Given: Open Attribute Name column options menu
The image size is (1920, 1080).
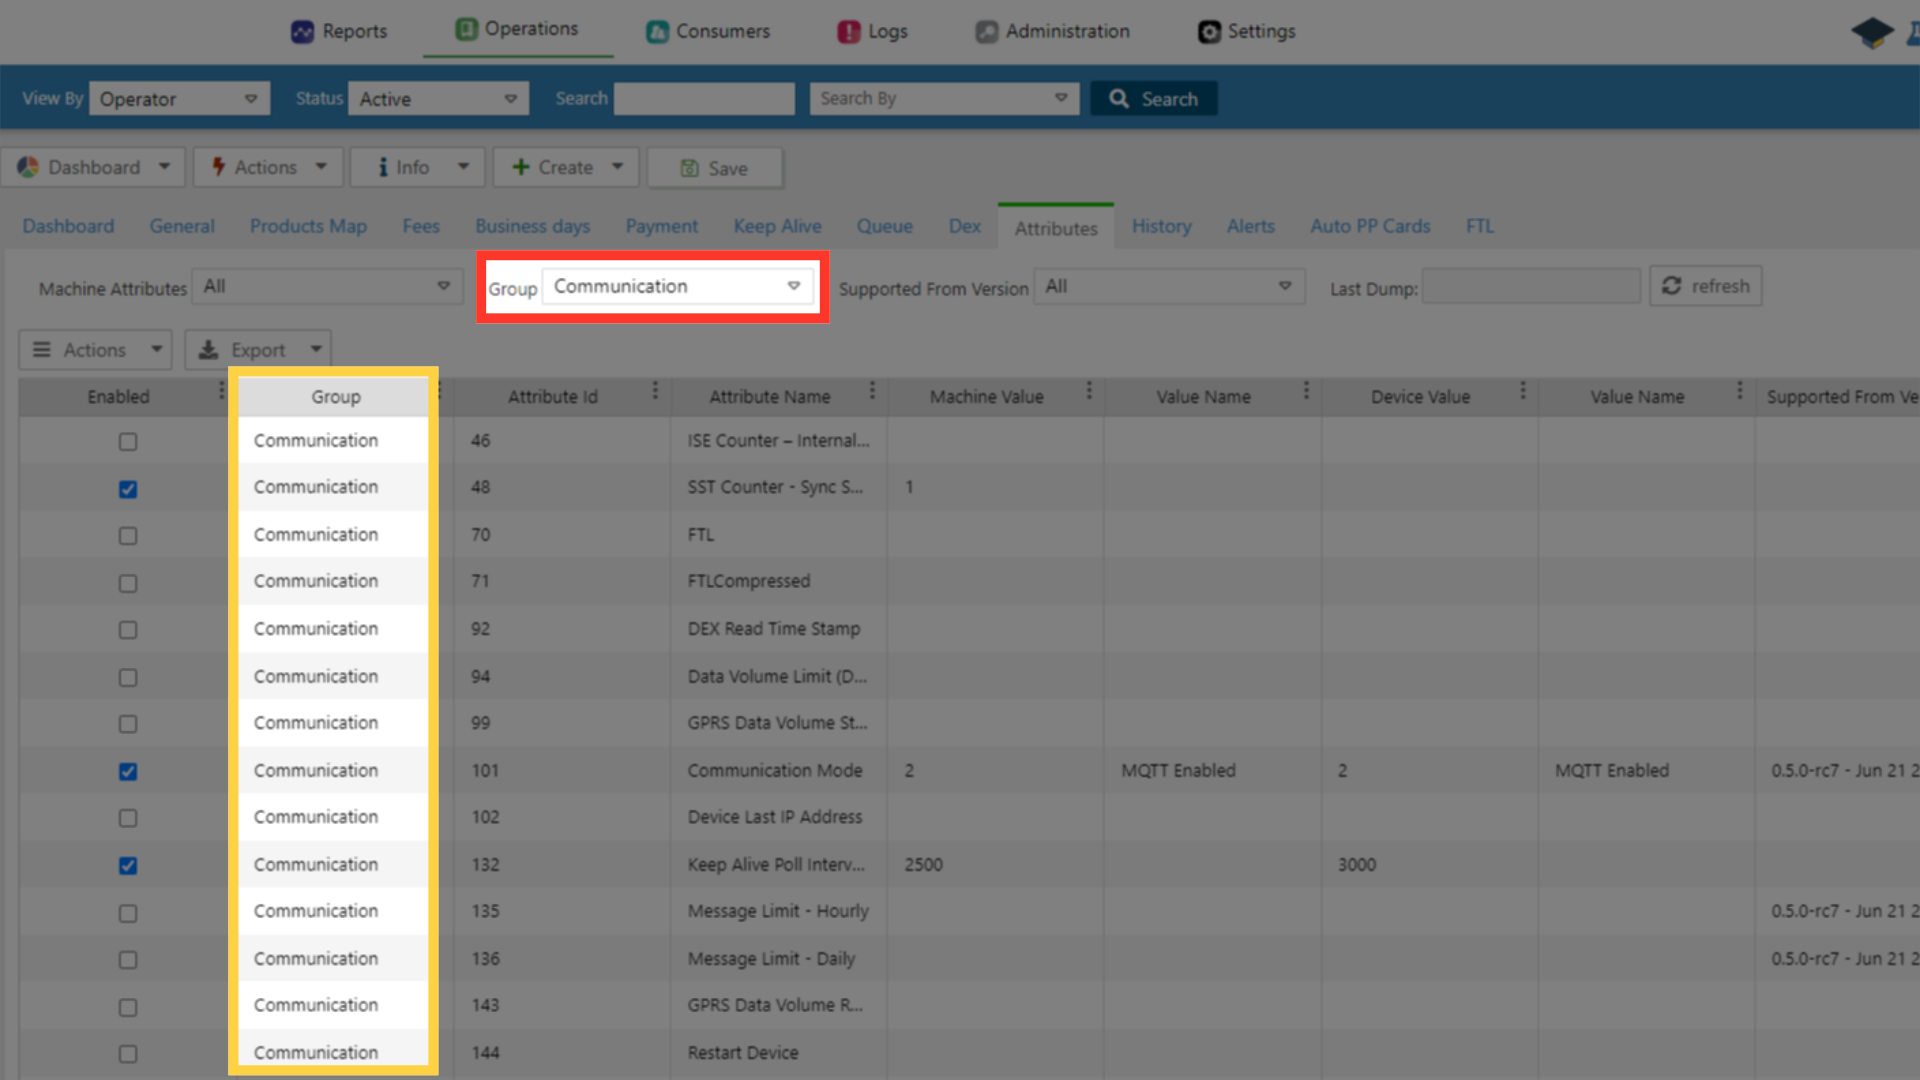Looking at the screenshot, I should [x=872, y=391].
